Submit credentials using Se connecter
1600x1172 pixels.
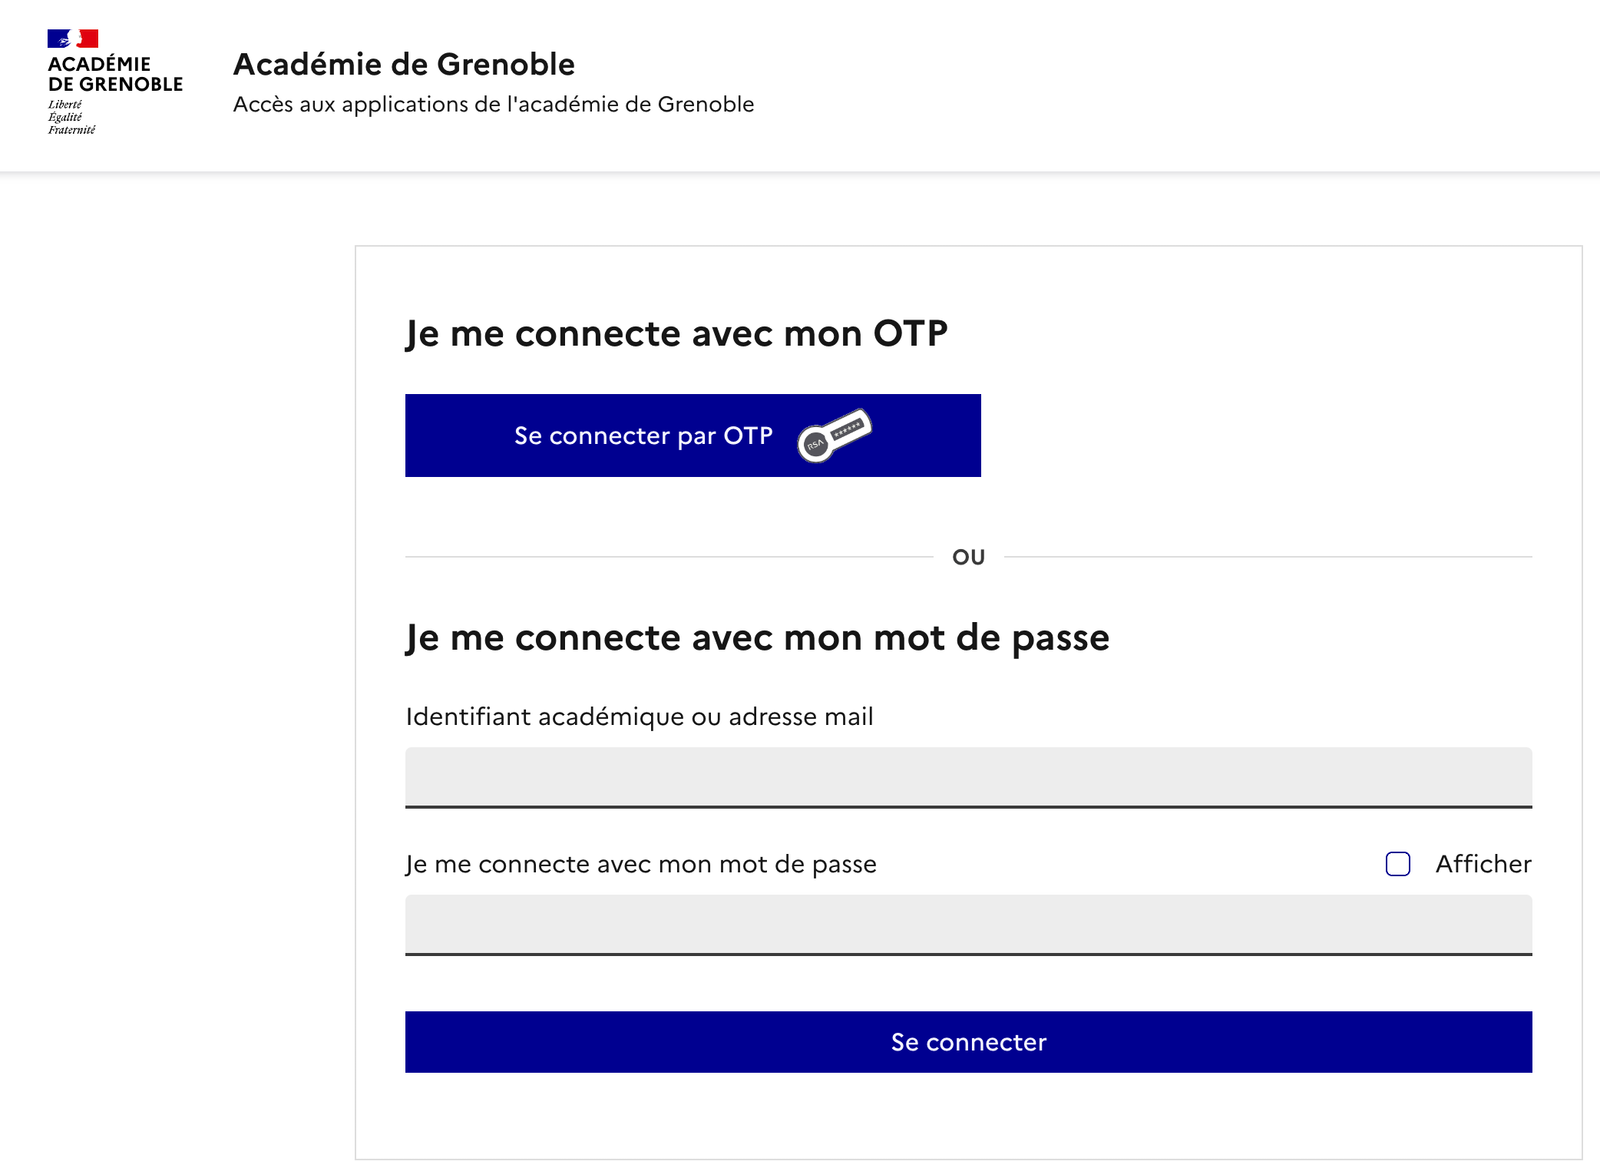point(968,1042)
